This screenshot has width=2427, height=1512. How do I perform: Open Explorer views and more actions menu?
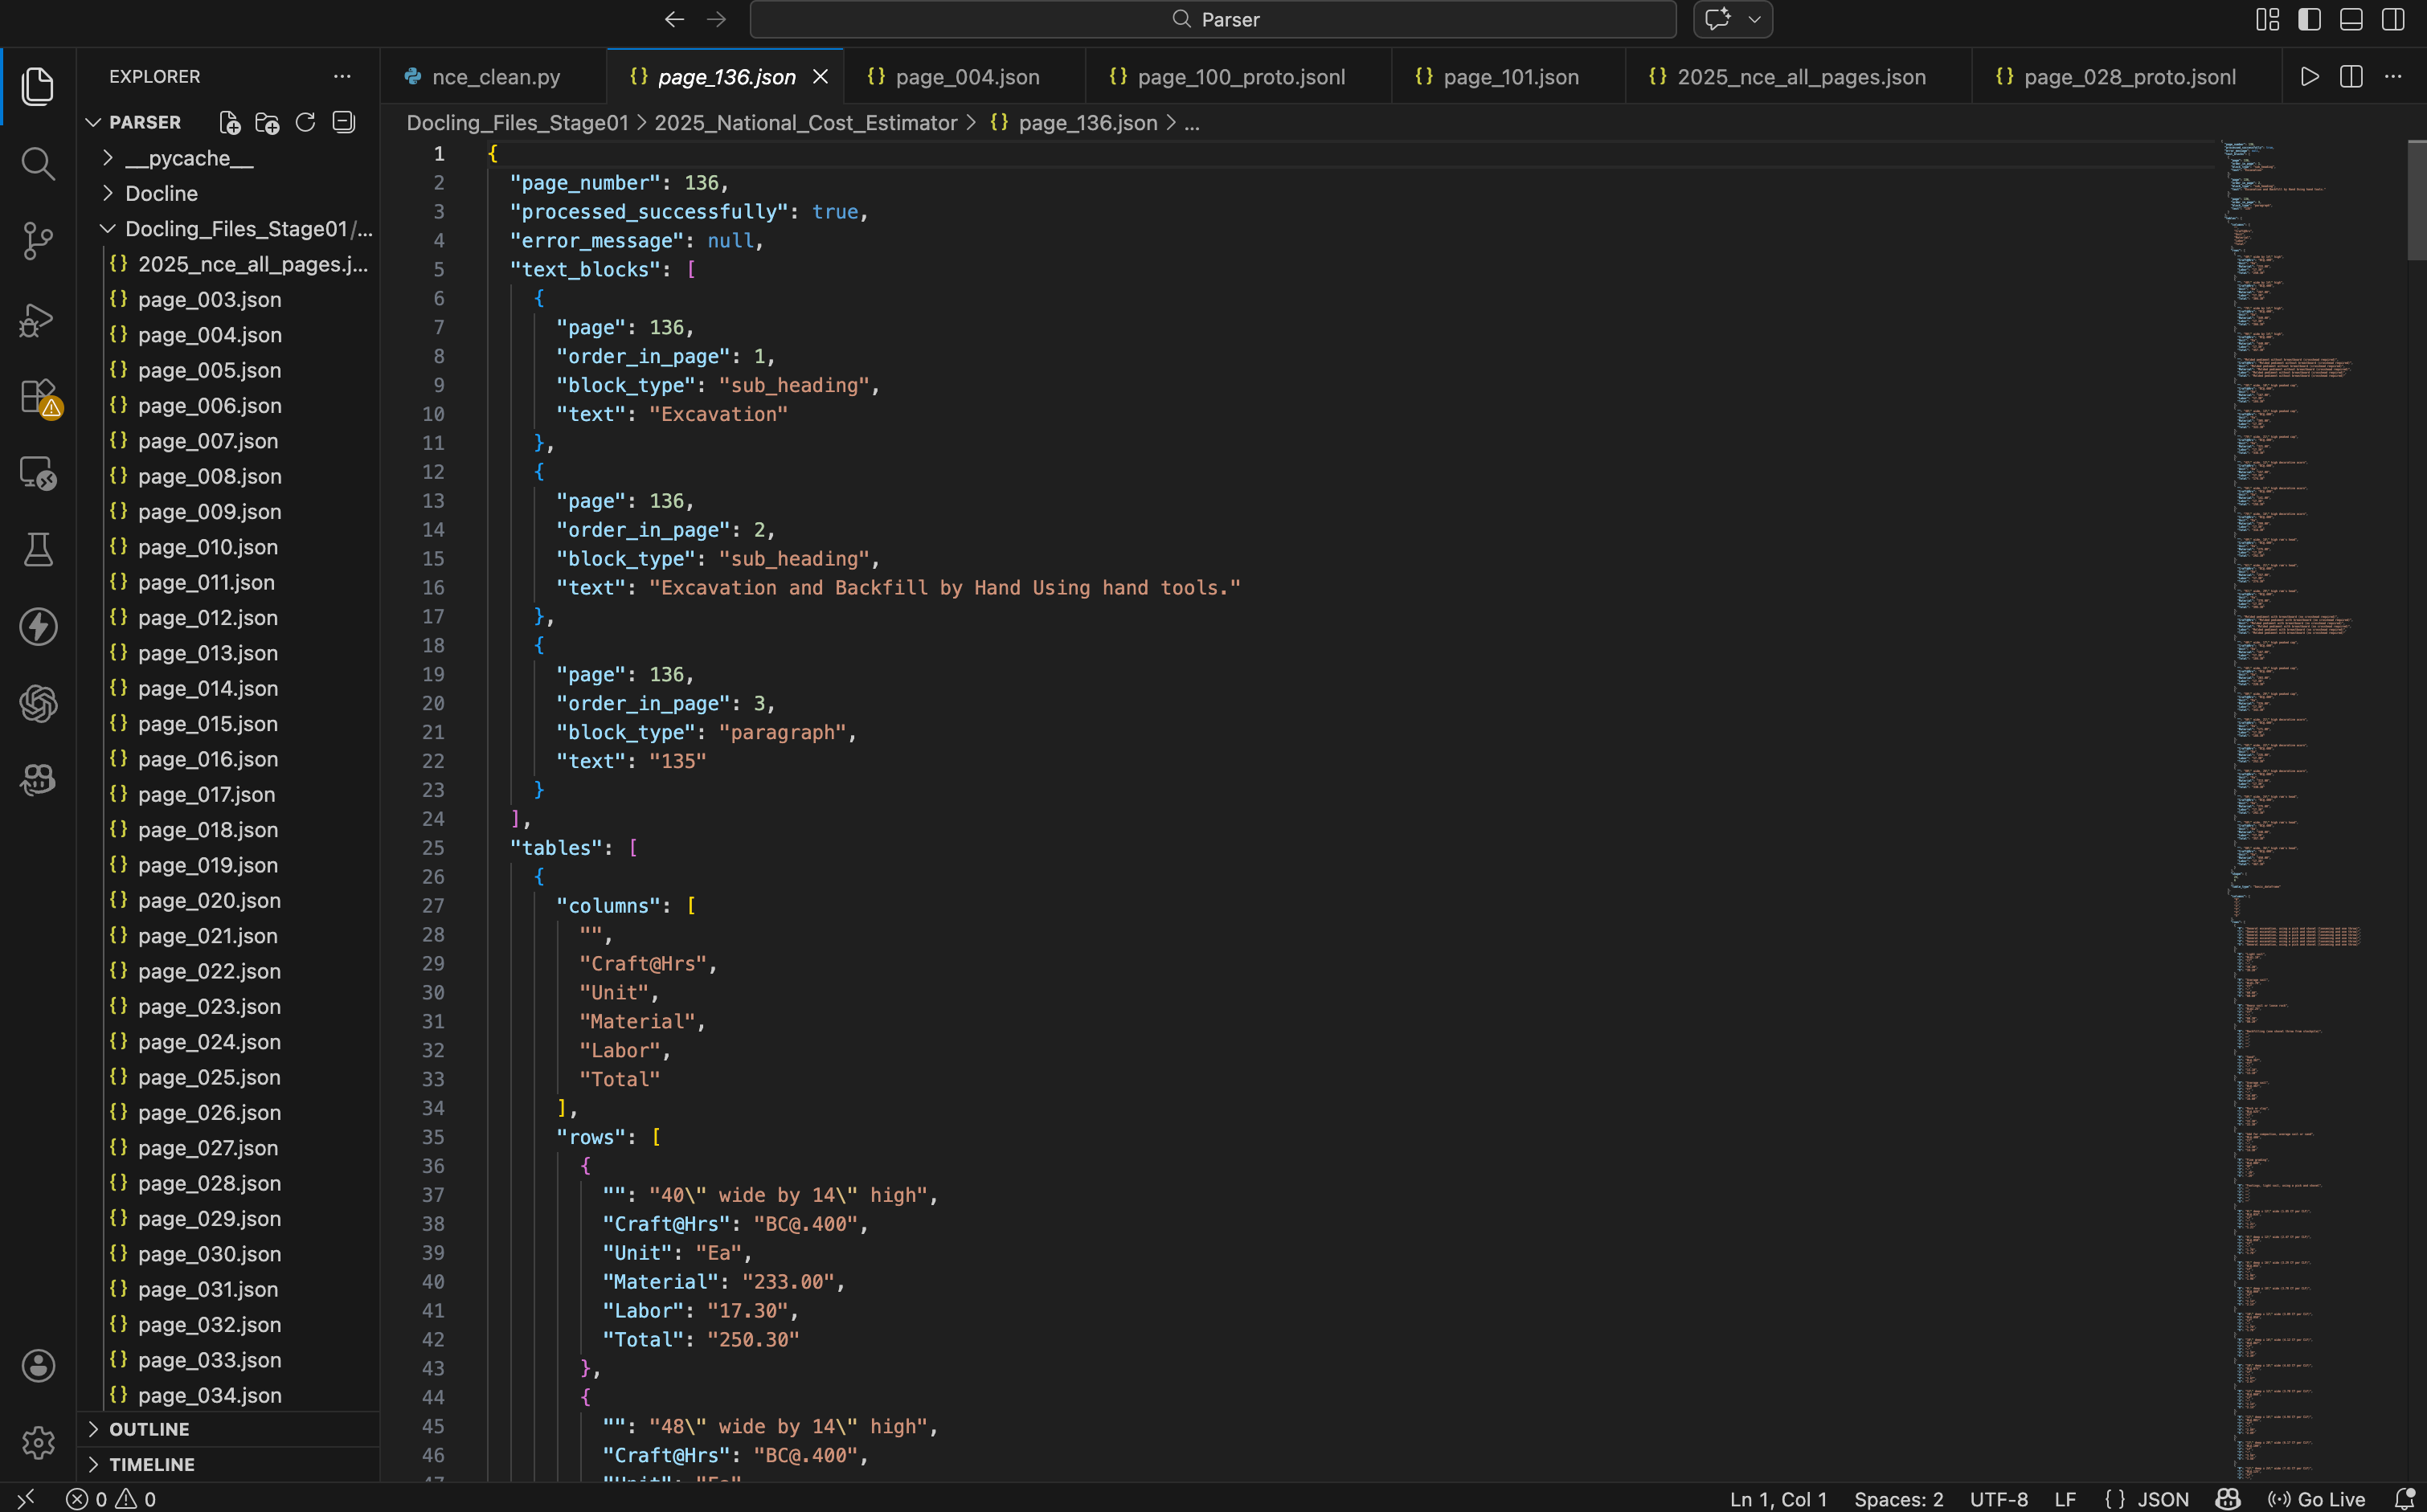[342, 77]
